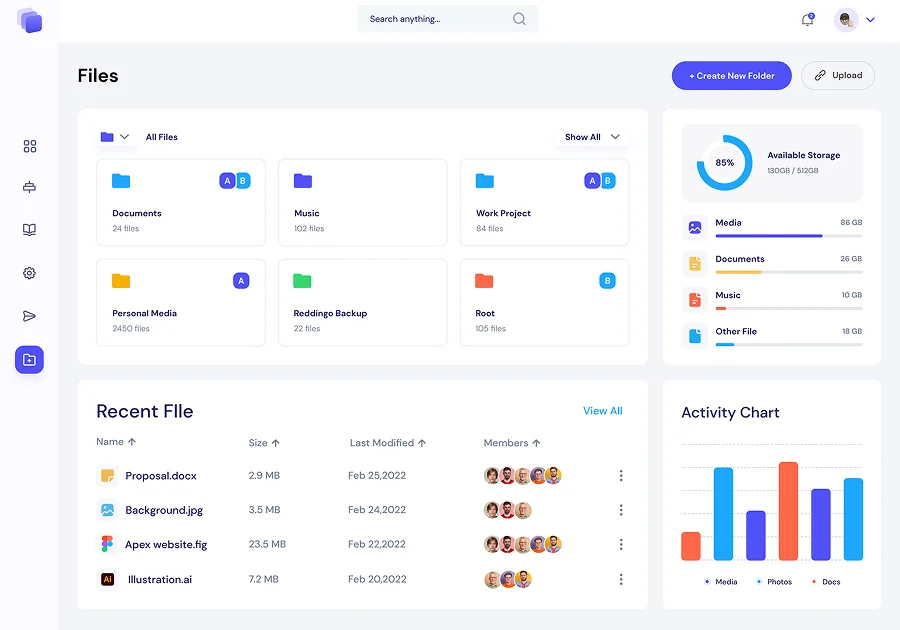This screenshot has height=630, width=900.
Task: Open more options for Illustration.ai
Action: [621, 580]
